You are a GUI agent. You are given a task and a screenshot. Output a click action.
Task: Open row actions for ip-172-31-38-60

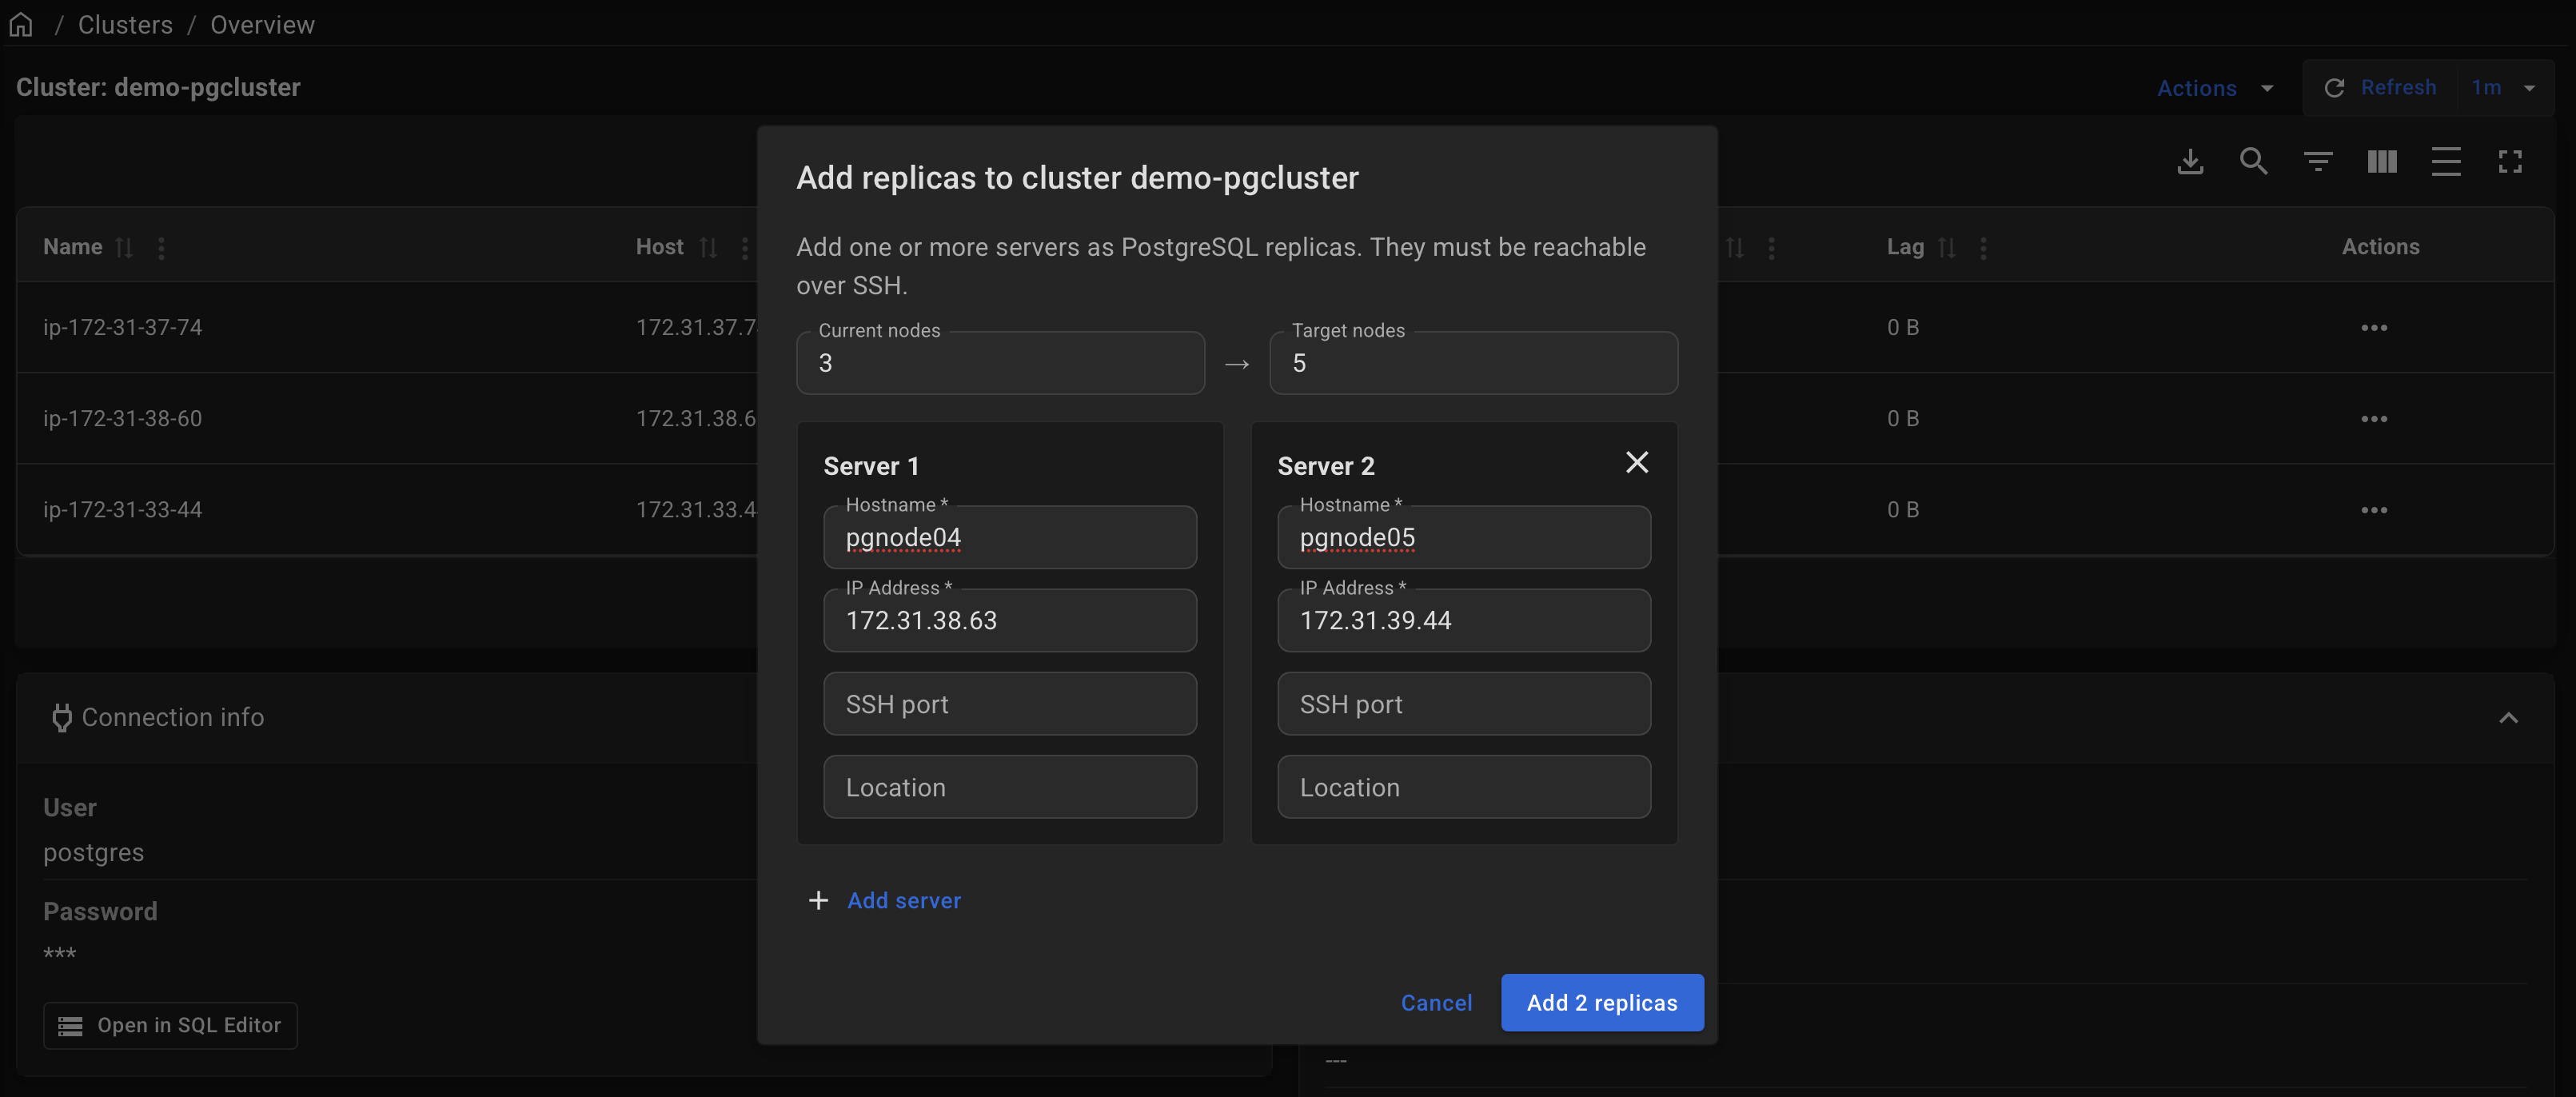tap(2374, 419)
